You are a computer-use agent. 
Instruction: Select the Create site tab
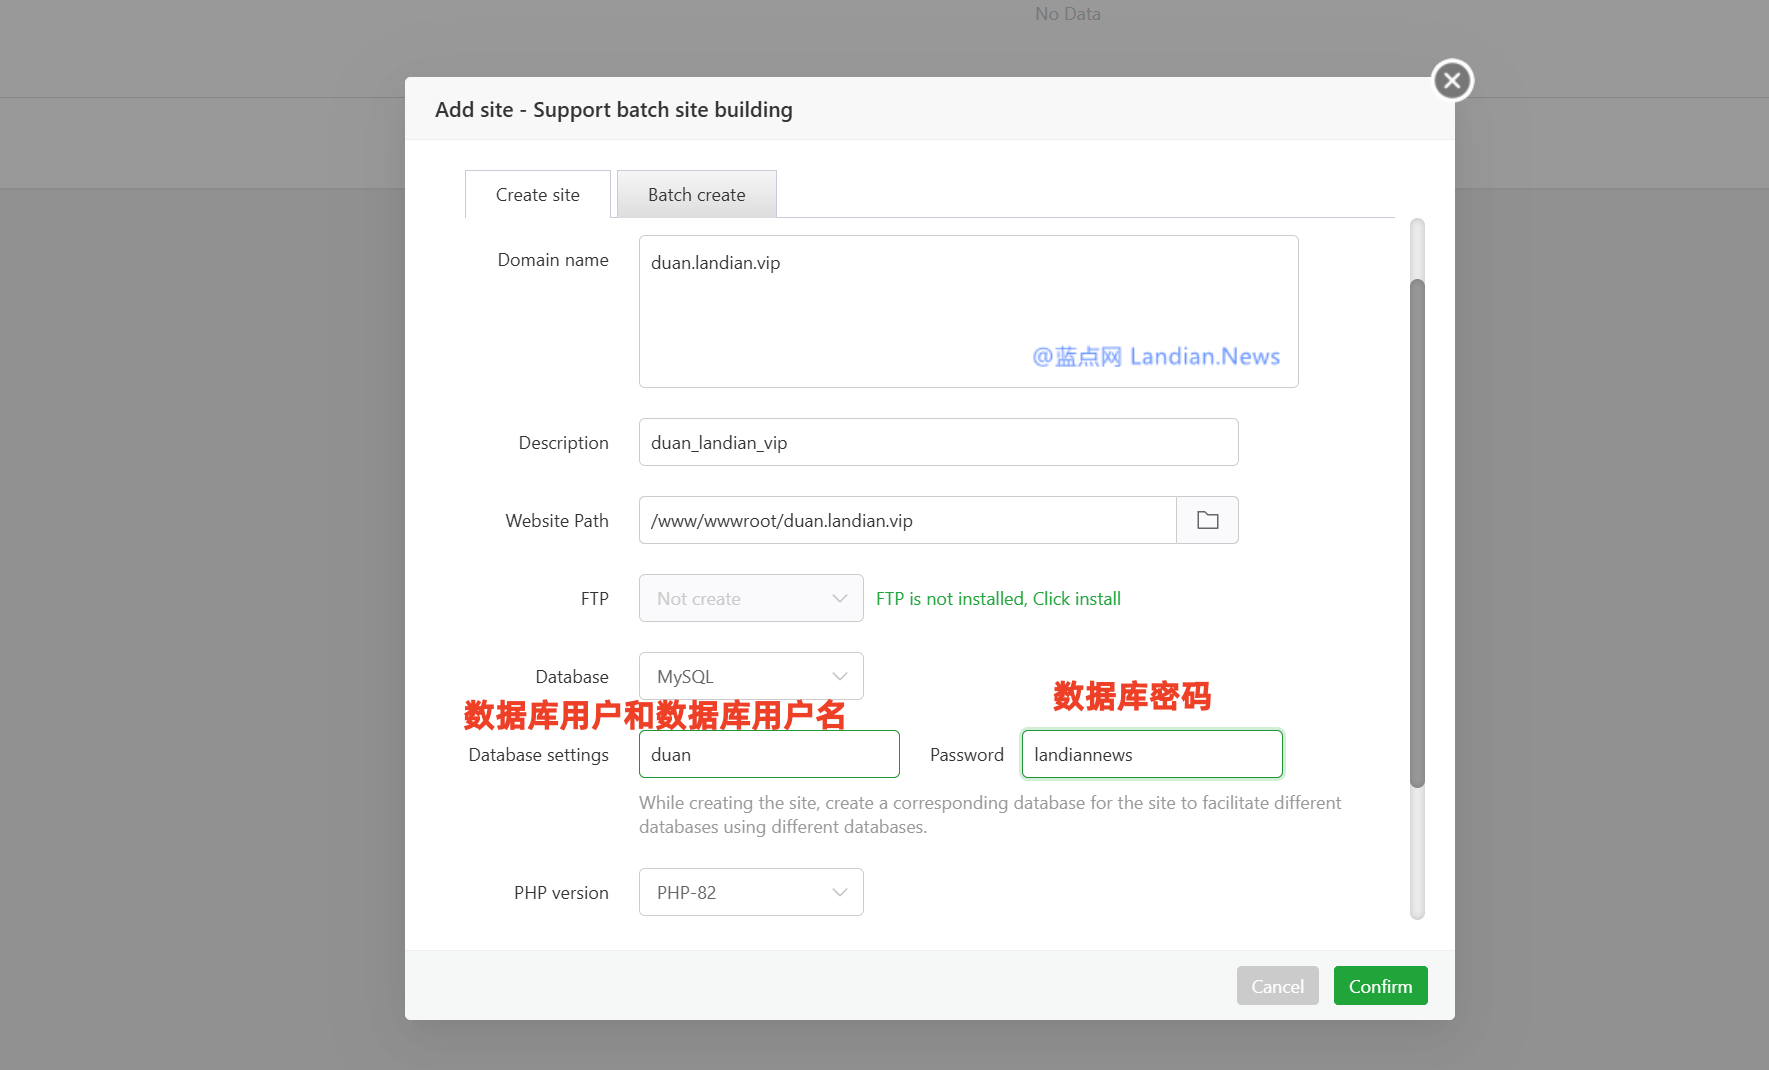[537, 195]
